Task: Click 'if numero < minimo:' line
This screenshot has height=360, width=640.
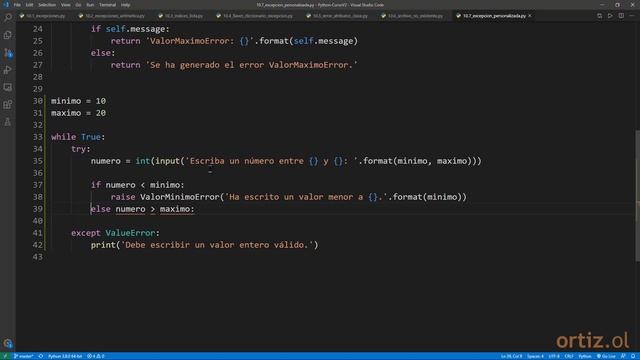Action: [138, 185]
